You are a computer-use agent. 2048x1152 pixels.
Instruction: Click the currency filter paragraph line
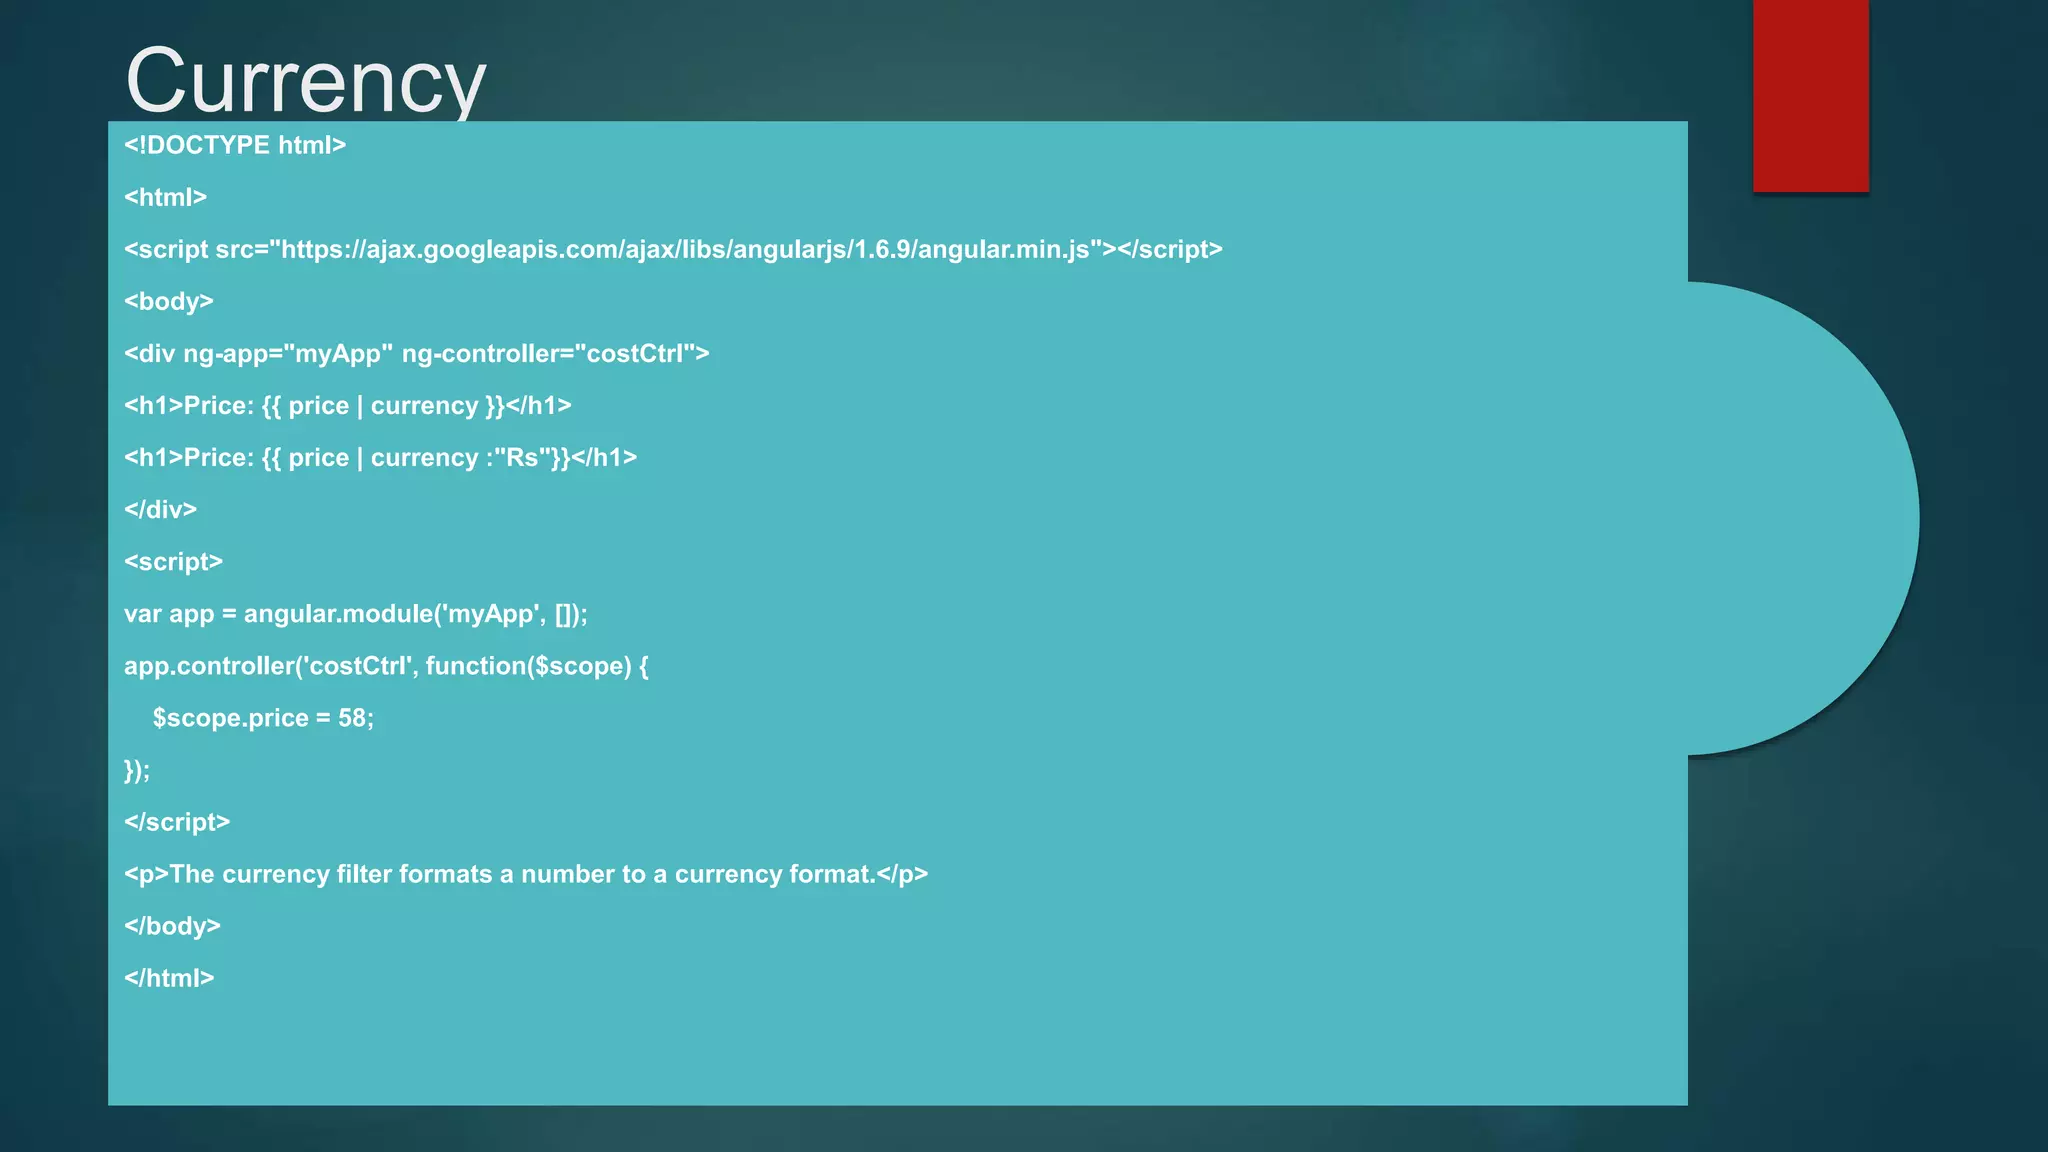coord(525,874)
